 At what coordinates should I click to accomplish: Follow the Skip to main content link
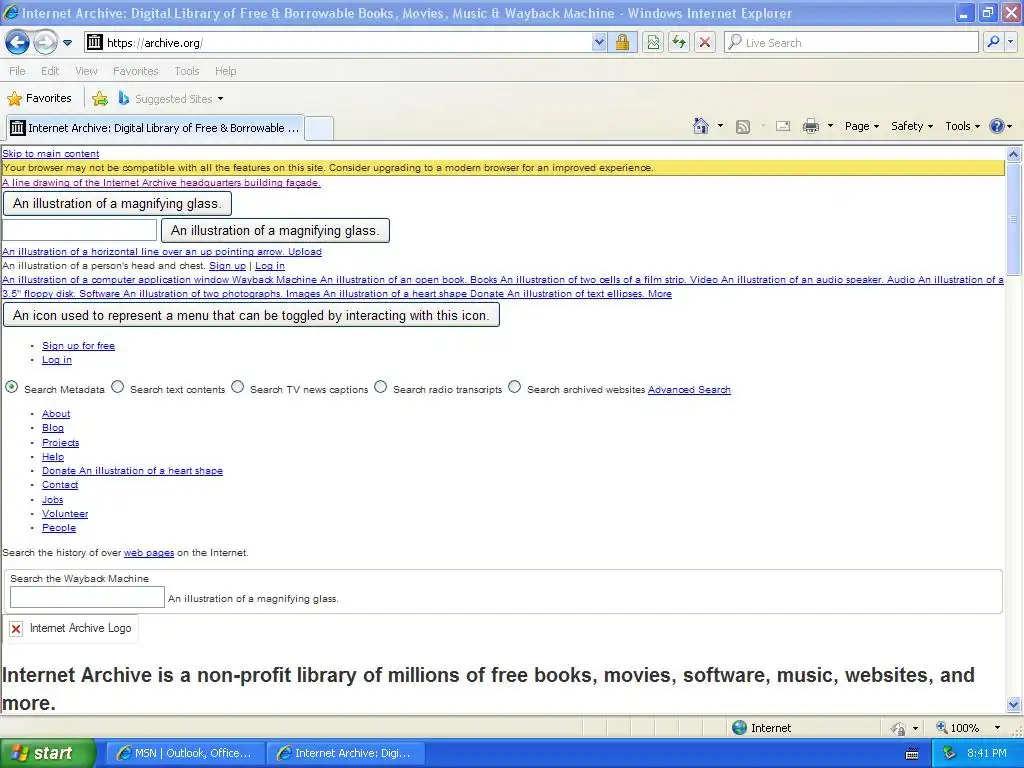(50, 153)
